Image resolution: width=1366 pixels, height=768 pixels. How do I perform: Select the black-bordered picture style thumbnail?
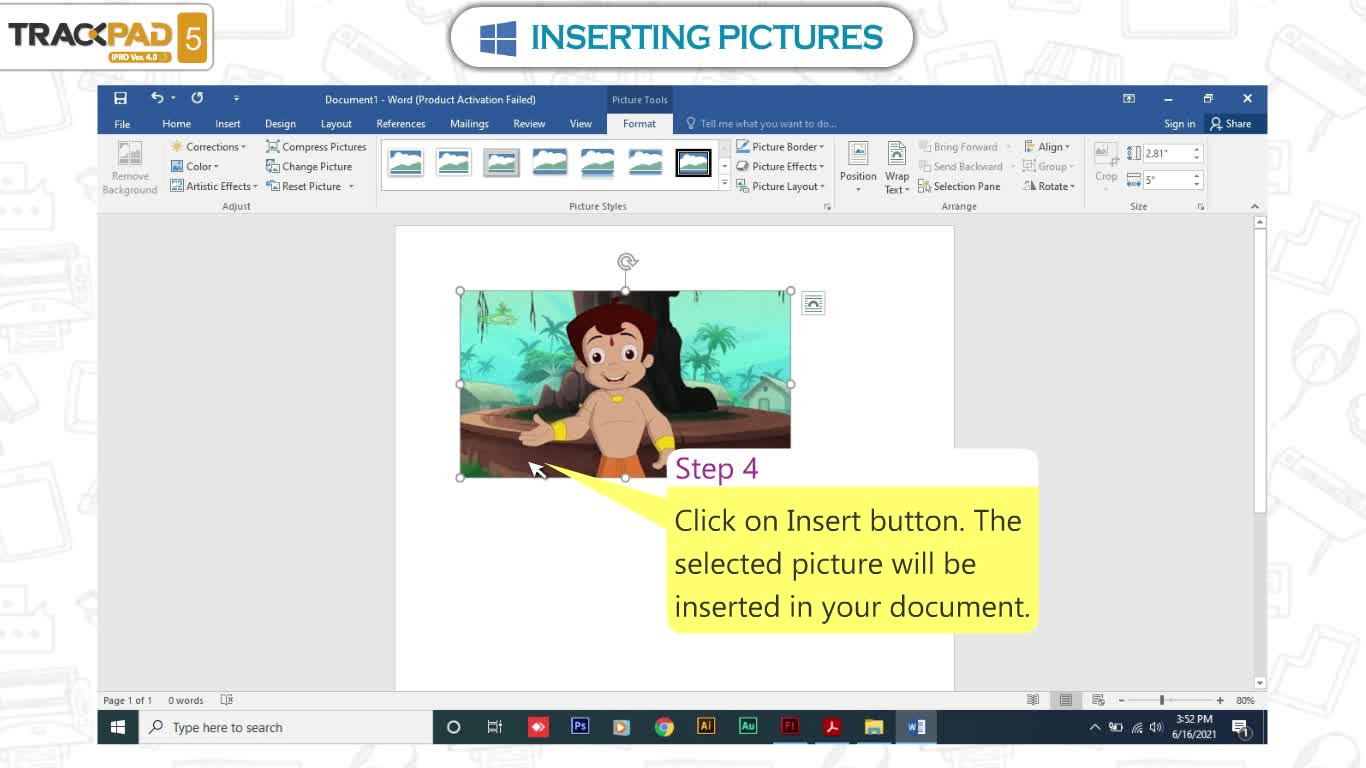click(693, 162)
